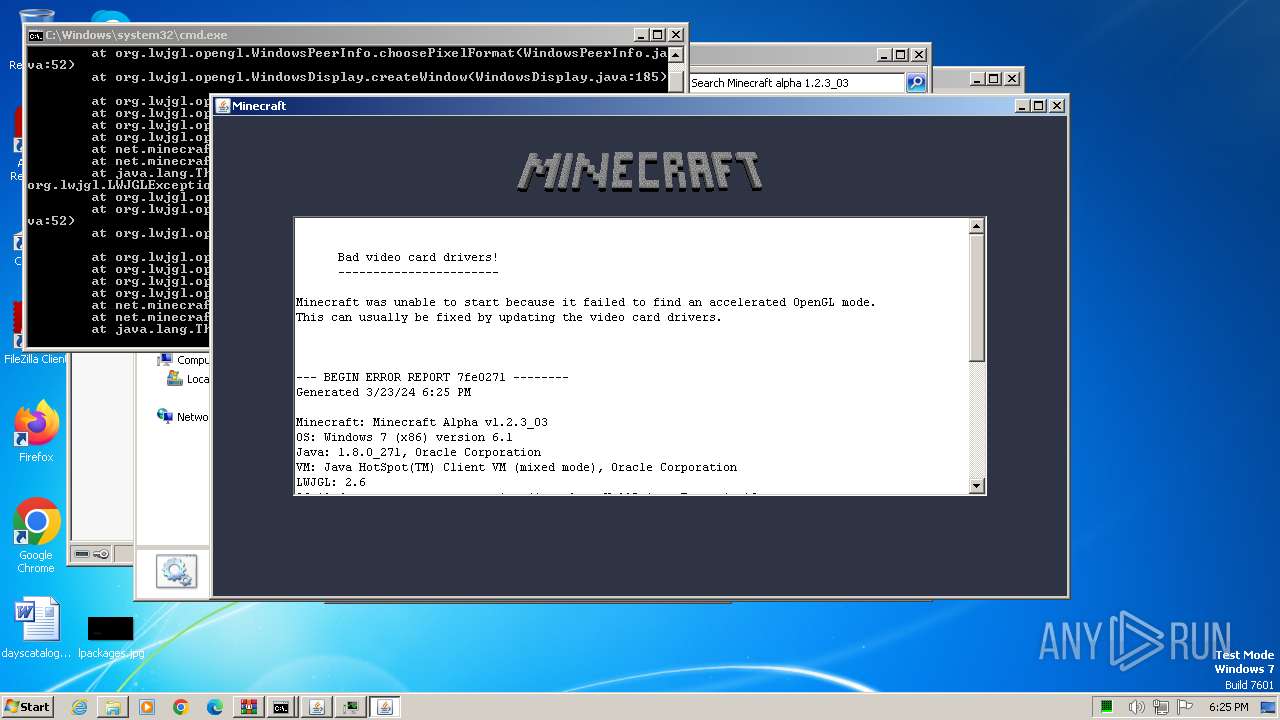Click 'VM: Java HotSpot(TM) Client VM' line
The width and height of the screenshot is (1280, 720).
(516, 467)
